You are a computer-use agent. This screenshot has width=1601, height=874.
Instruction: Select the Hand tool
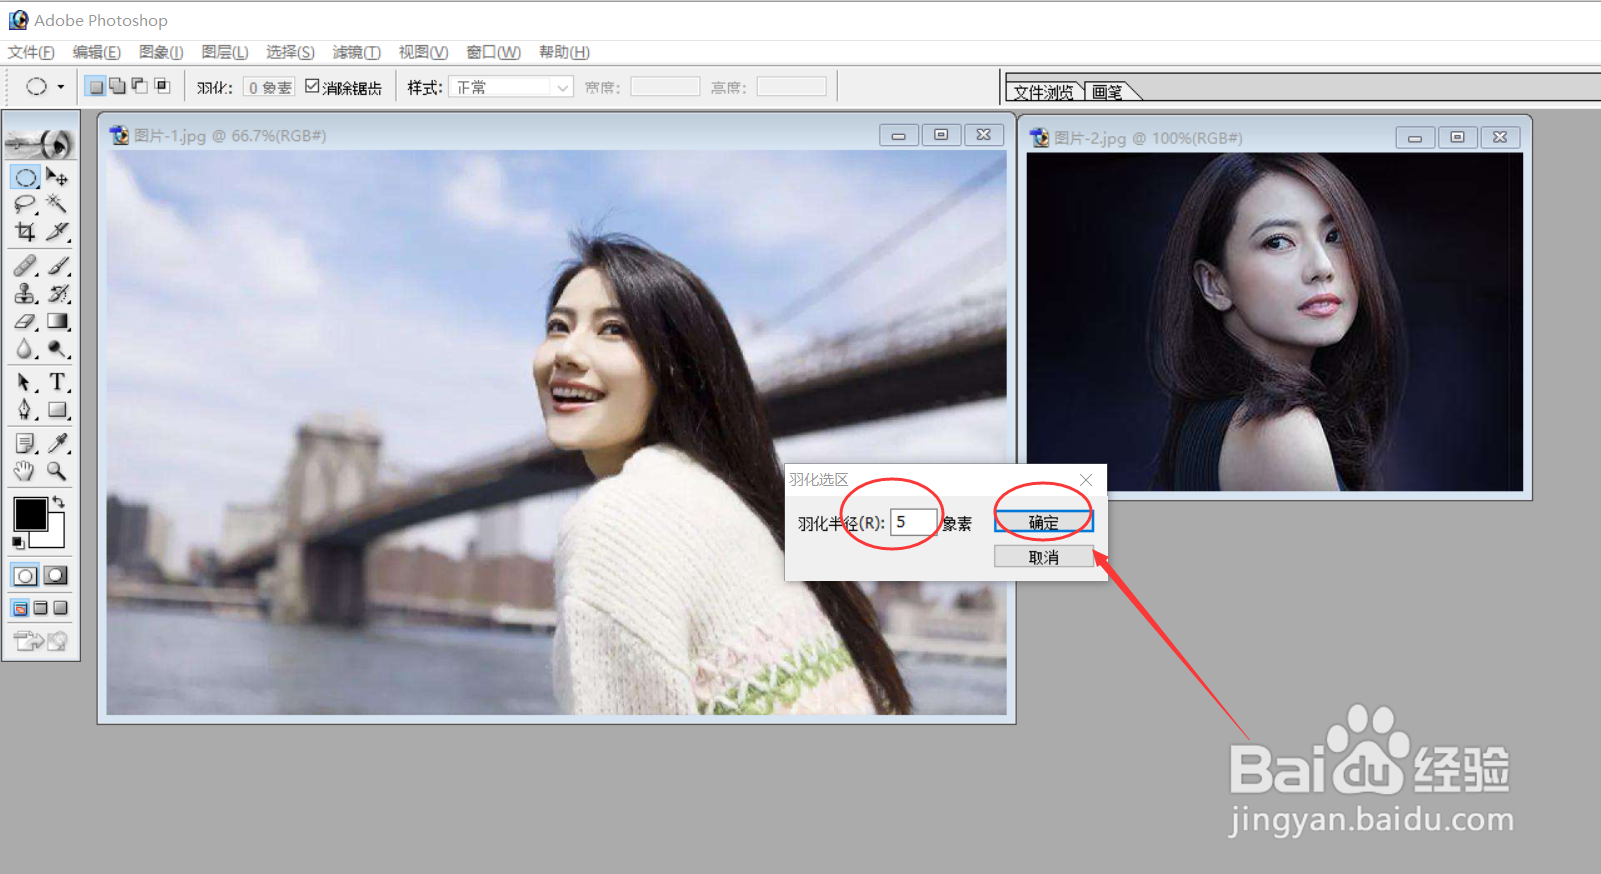coord(26,471)
